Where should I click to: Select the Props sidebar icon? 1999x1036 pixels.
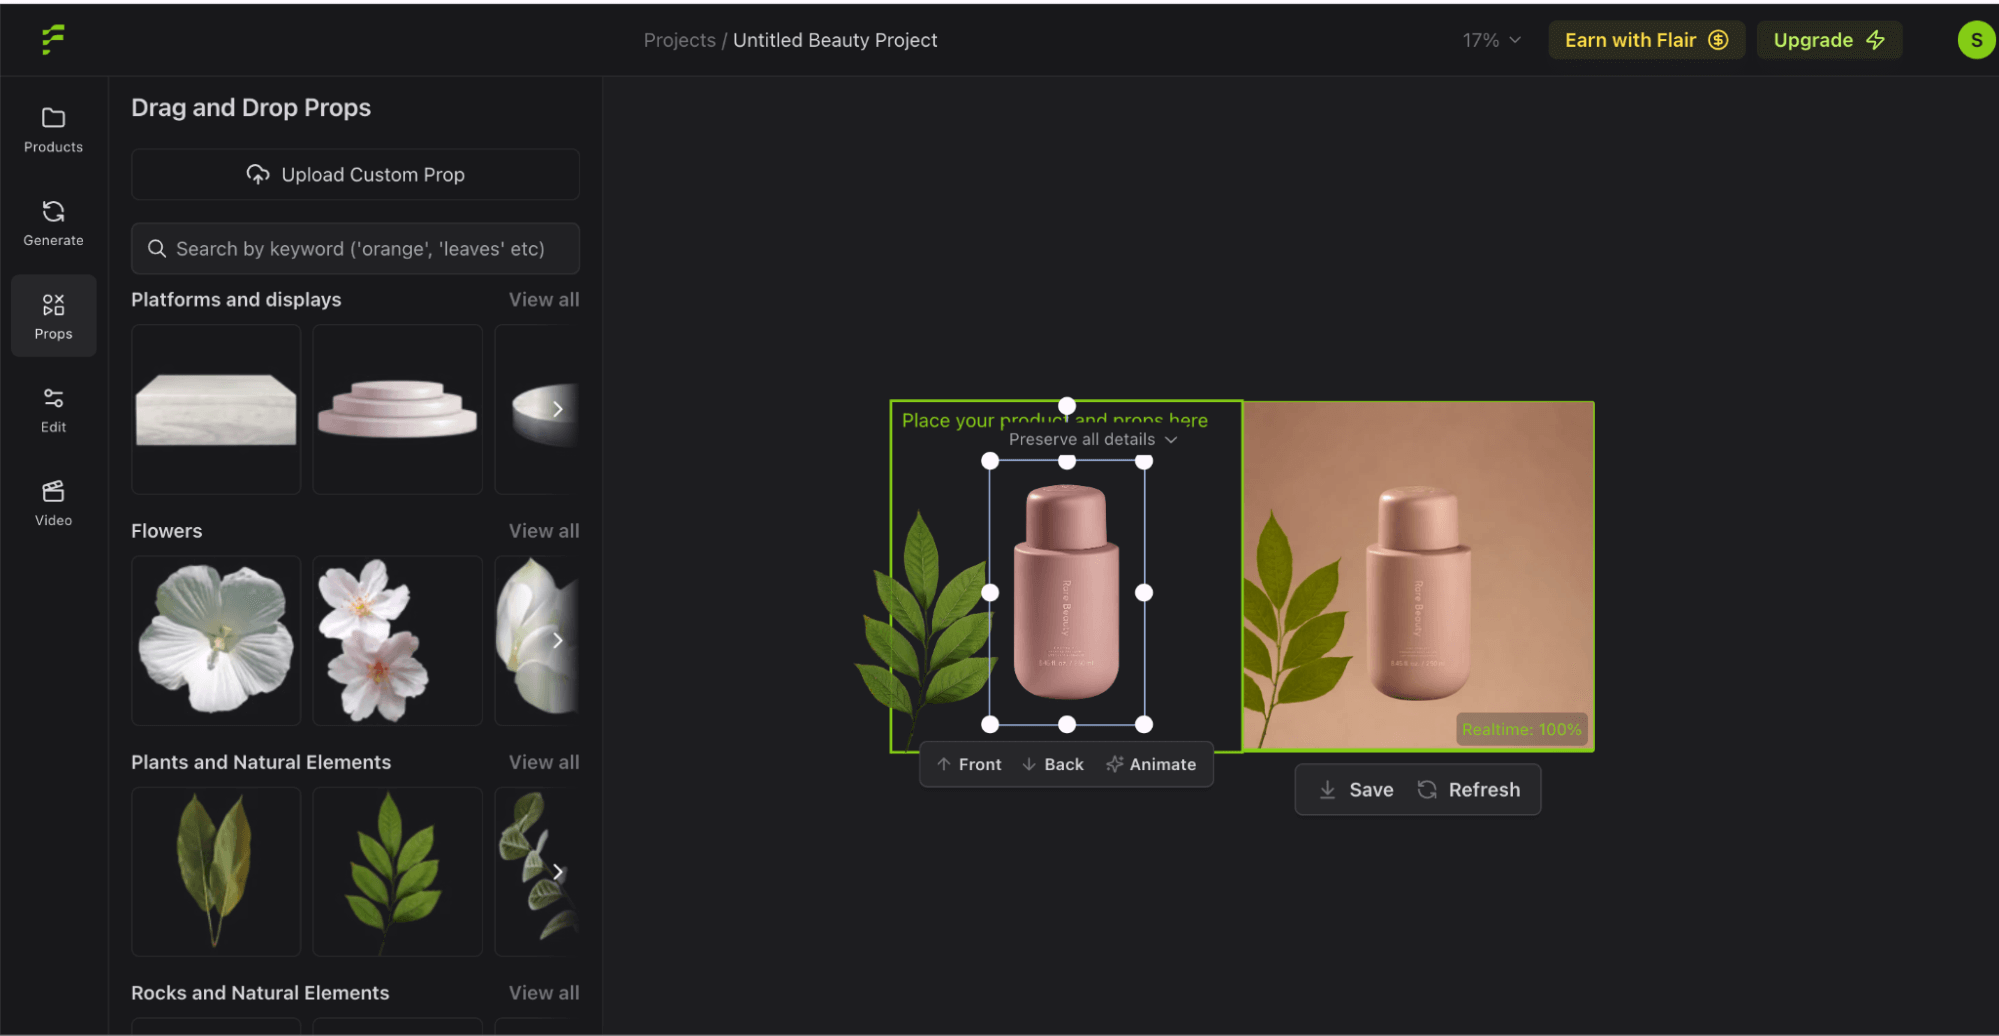53,316
